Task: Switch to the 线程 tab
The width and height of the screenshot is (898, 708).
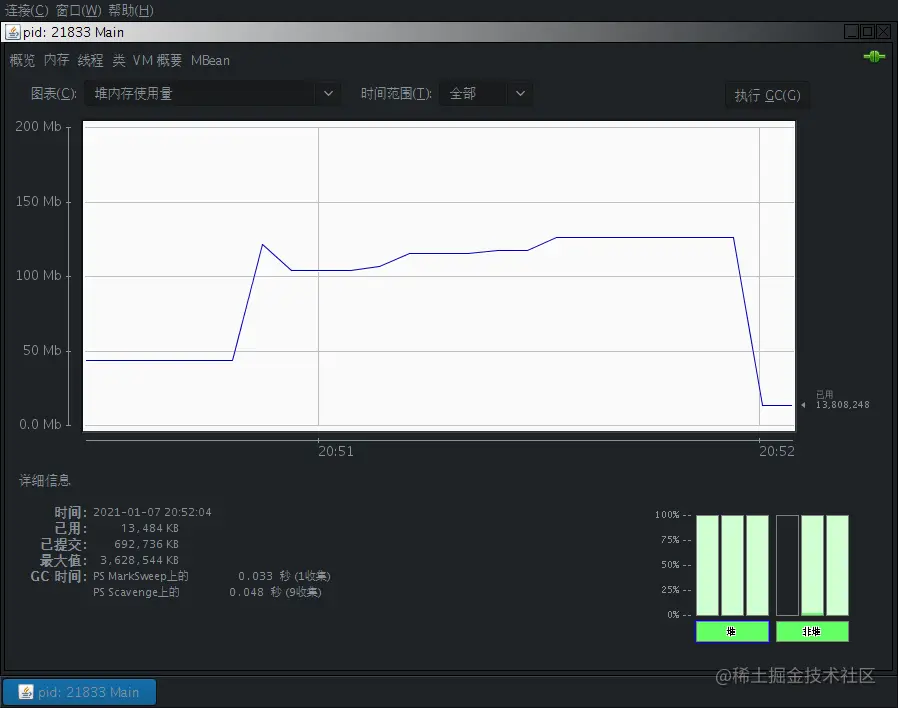Action: click(x=90, y=60)
